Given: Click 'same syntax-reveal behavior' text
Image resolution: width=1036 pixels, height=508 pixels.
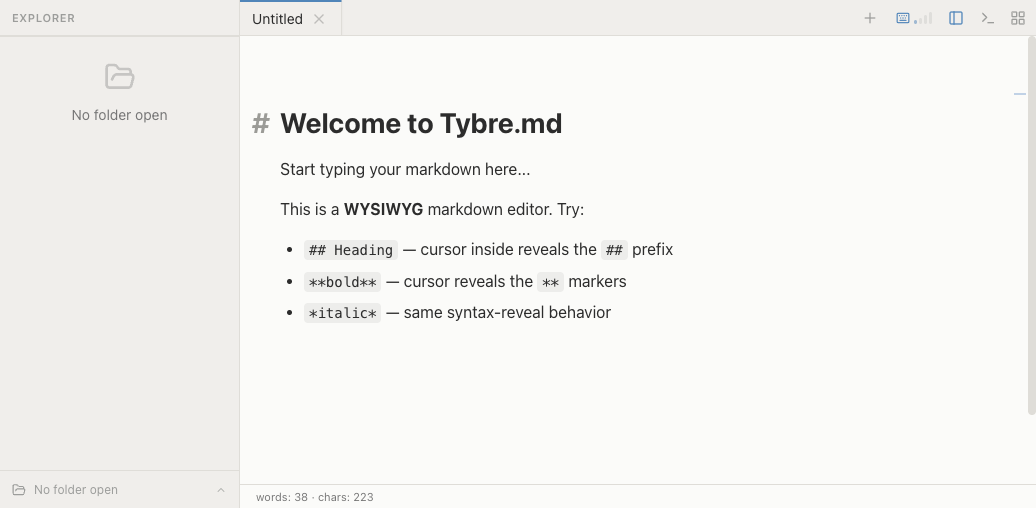Looking at the screenshot, I should [507, 312].
